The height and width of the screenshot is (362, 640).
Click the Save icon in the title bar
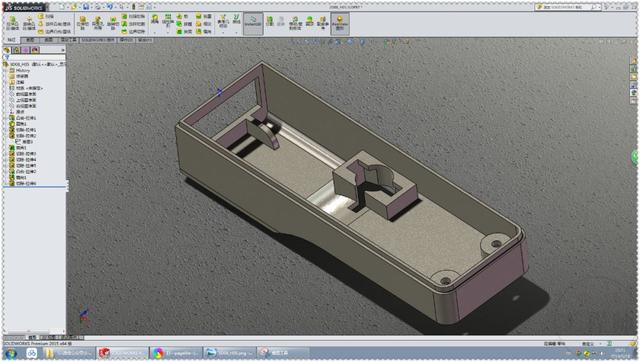(x=86, y=7)
